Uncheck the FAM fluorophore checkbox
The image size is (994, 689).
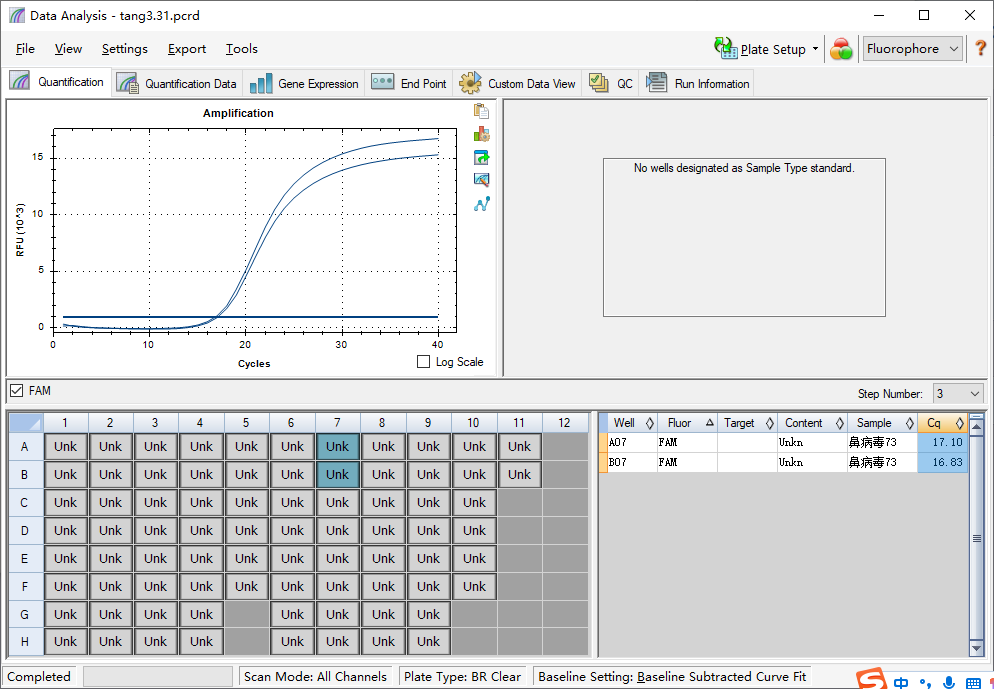(17, 390)
